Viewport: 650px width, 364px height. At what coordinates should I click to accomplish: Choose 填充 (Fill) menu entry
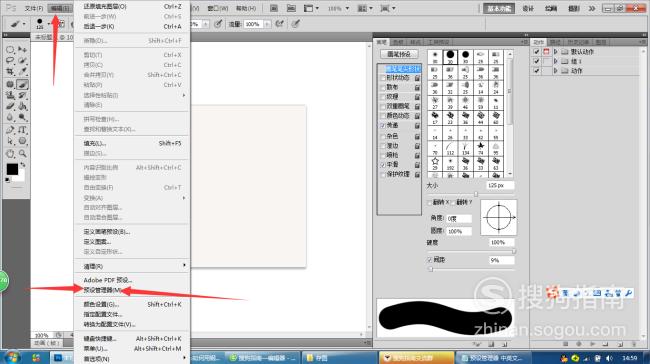(x=95, y=143)
